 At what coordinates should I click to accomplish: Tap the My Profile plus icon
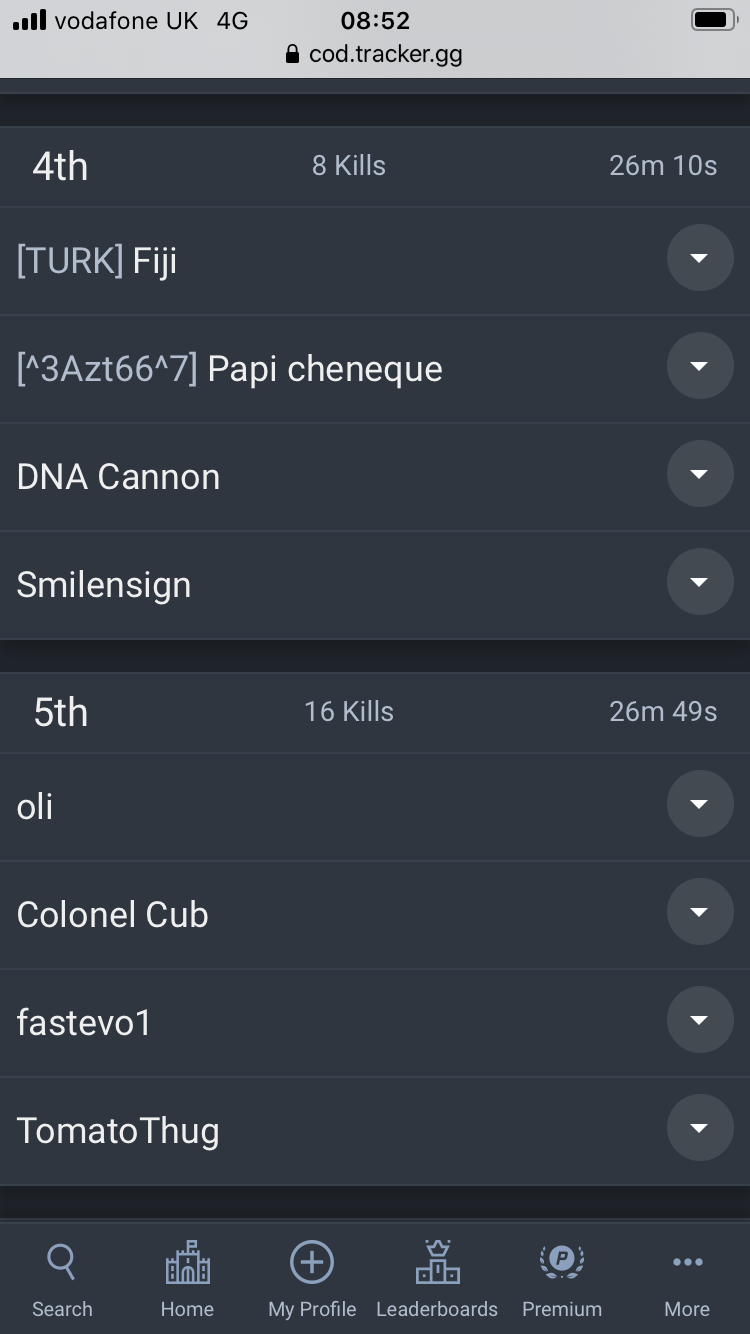312,1263
